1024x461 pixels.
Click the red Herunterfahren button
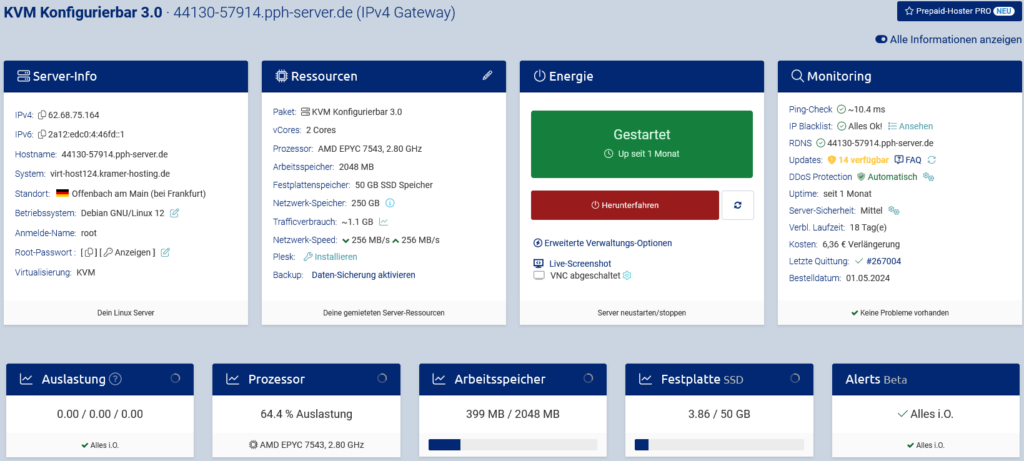pyautogui.click(x=625, y=205)
